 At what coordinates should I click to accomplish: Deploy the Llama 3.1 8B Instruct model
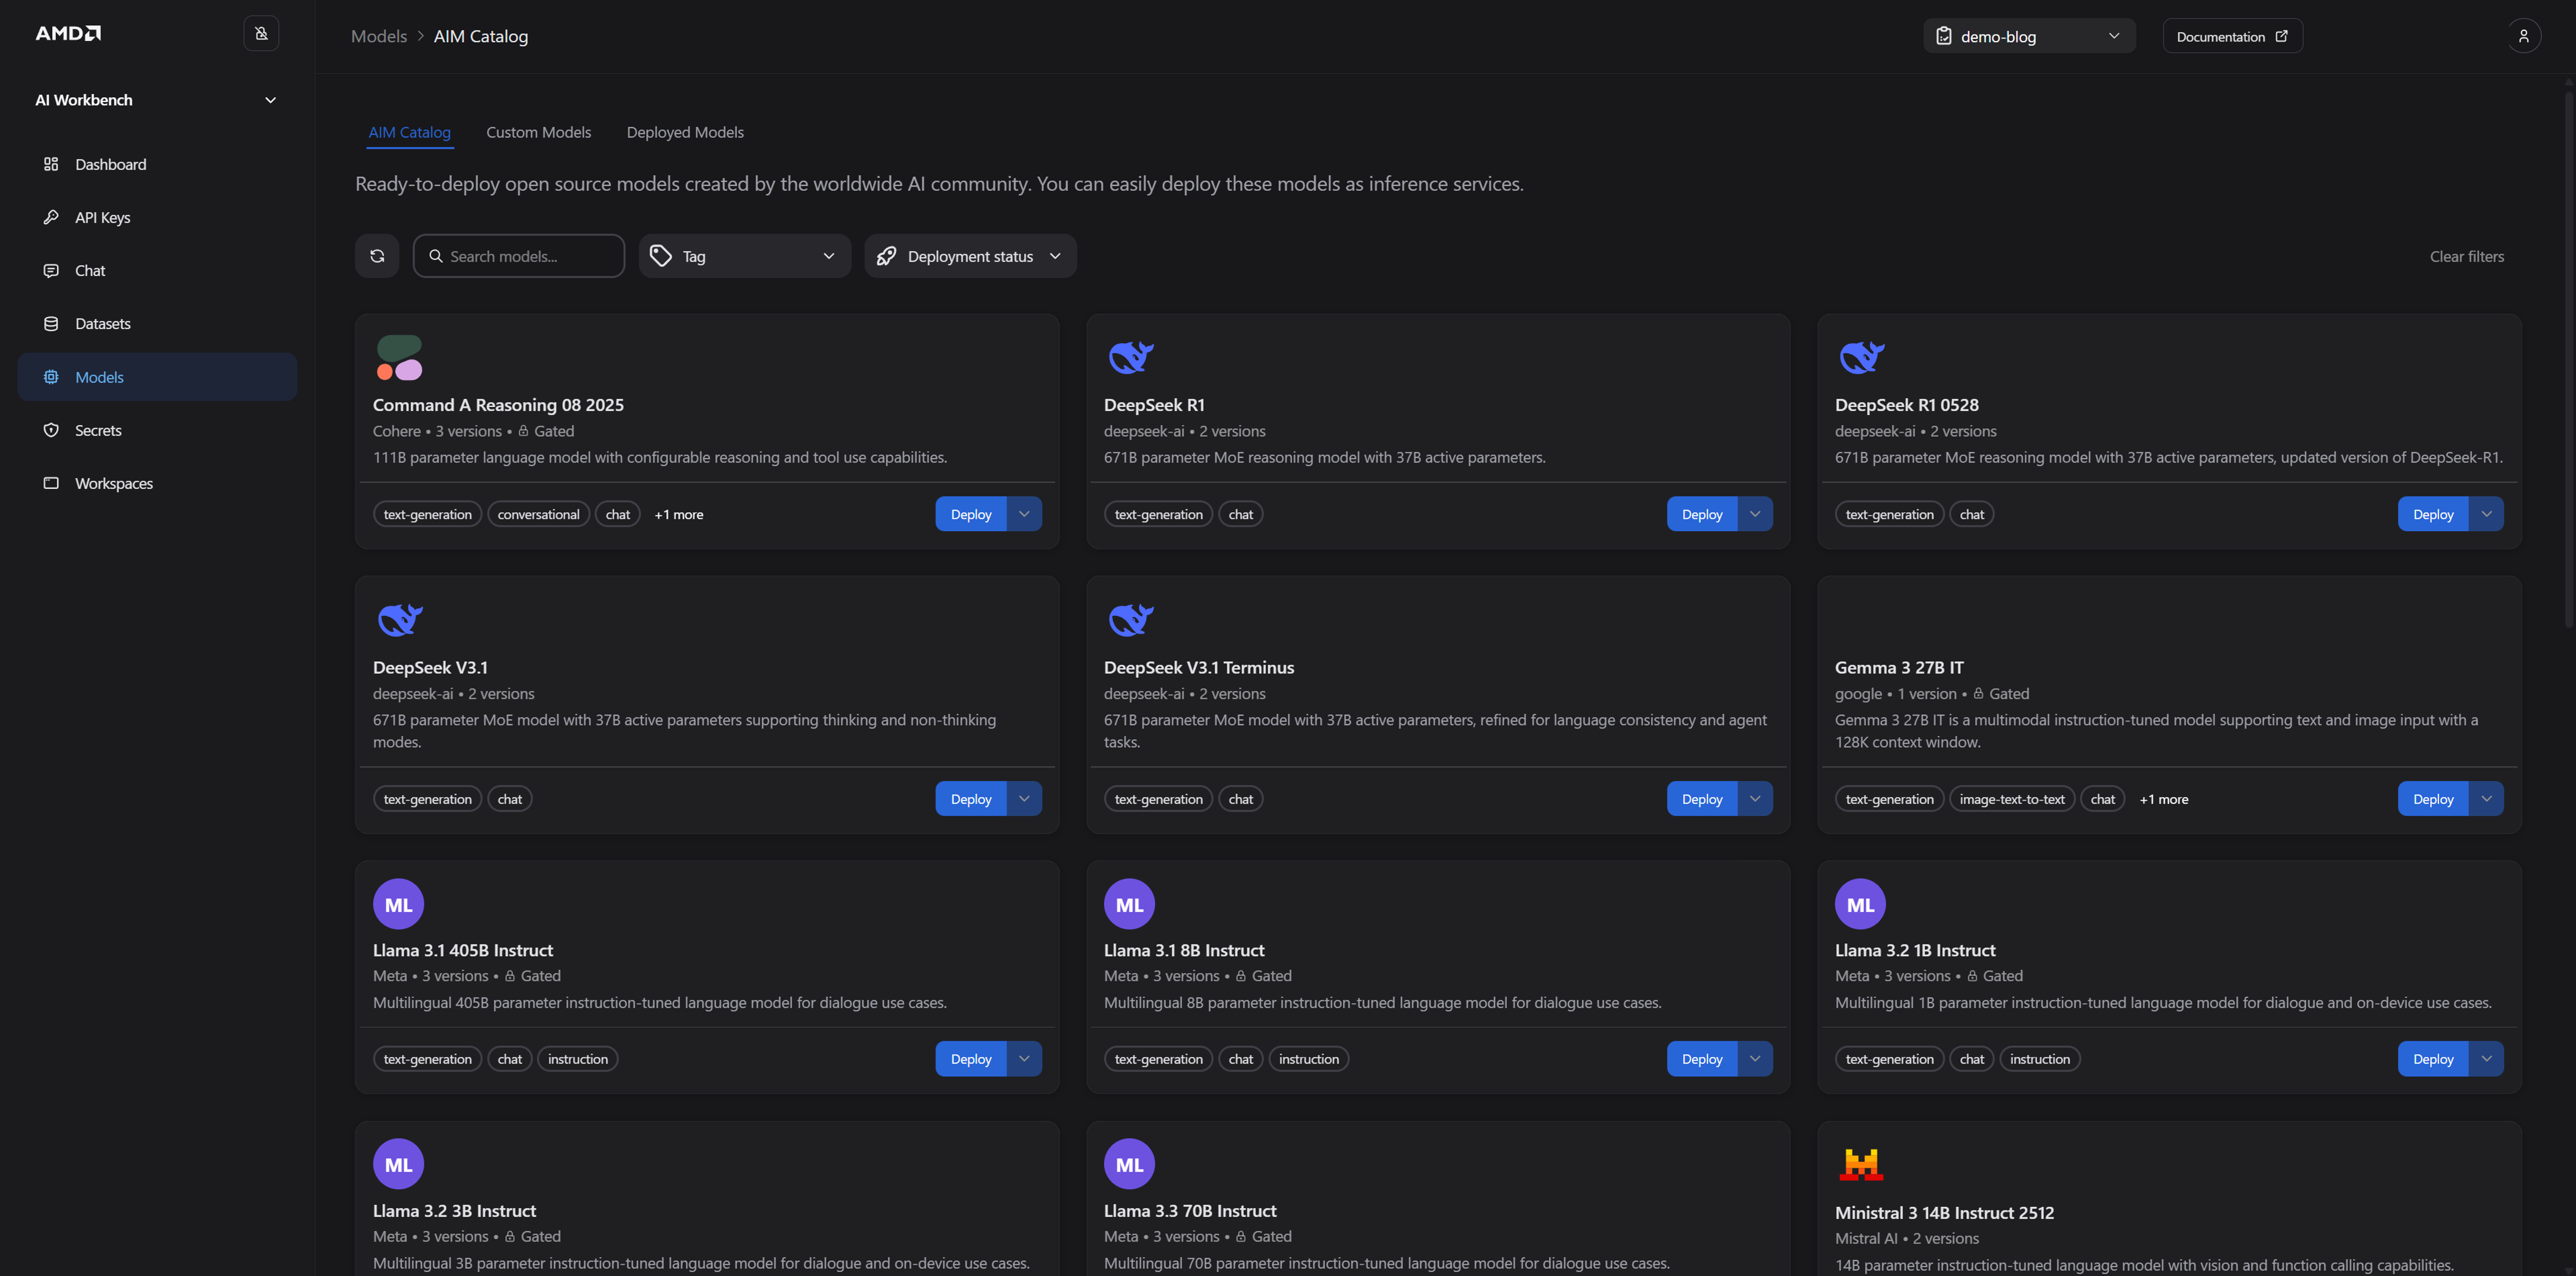[x=1702, y=1059]
